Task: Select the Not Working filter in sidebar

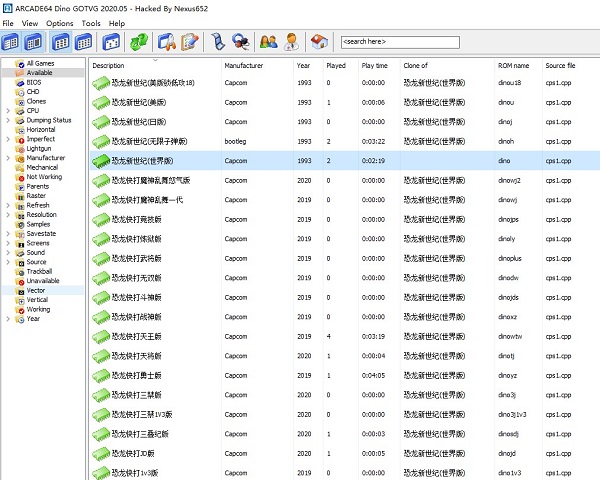Action: [x=43, y=177]
